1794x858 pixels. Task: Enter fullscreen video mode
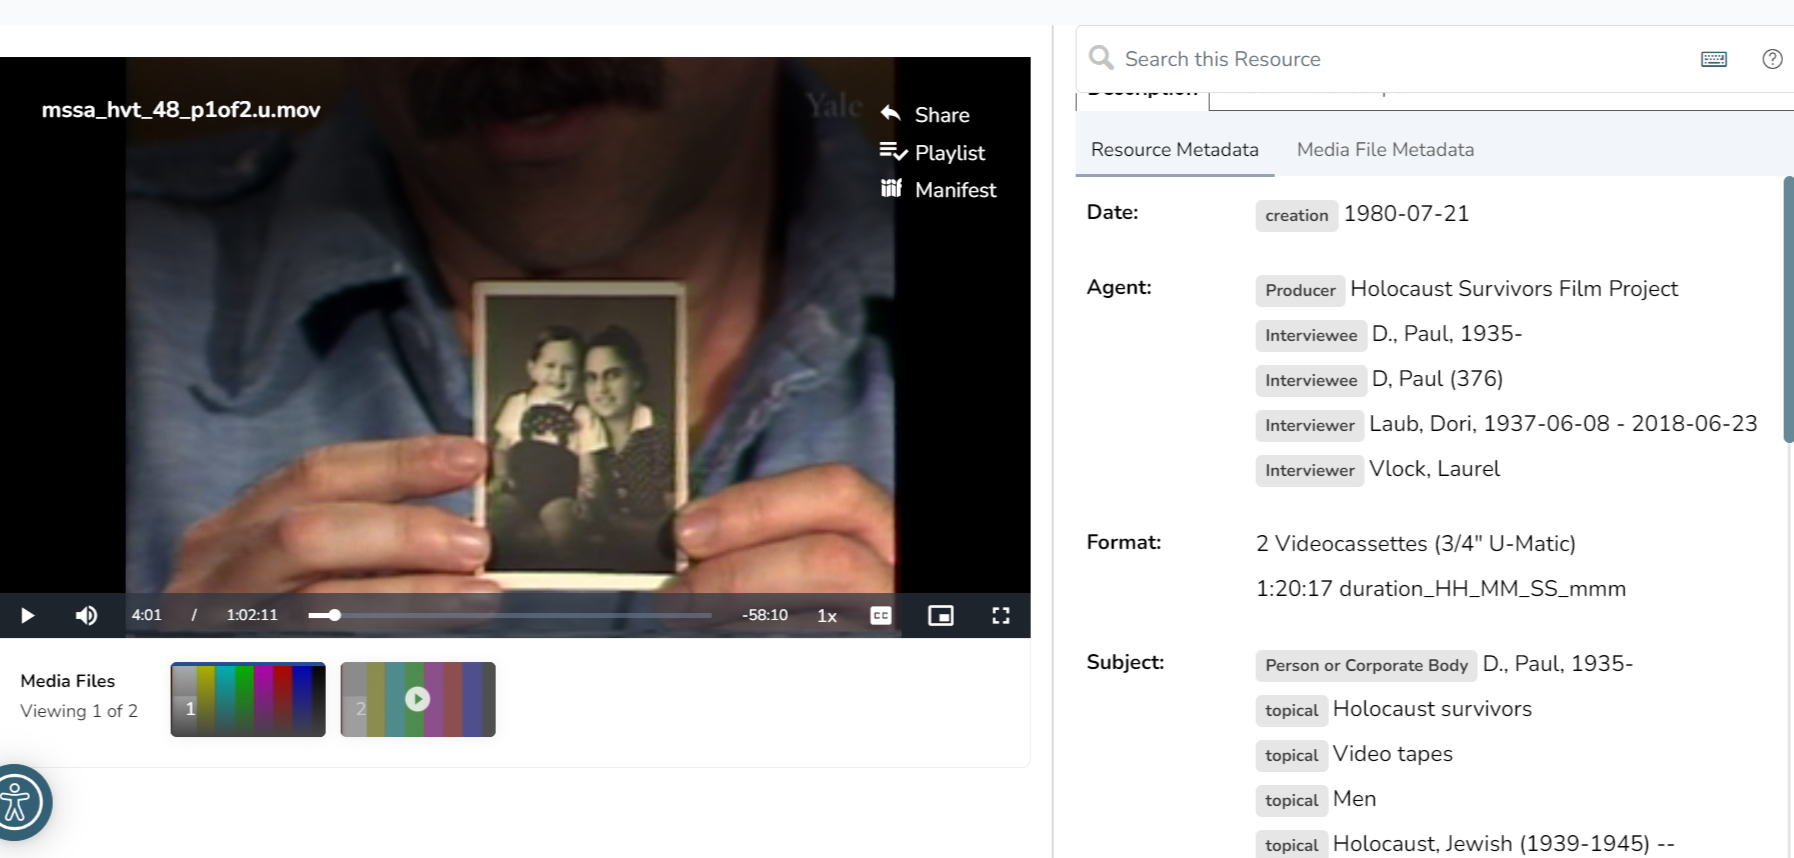[x=1000, y=615]
